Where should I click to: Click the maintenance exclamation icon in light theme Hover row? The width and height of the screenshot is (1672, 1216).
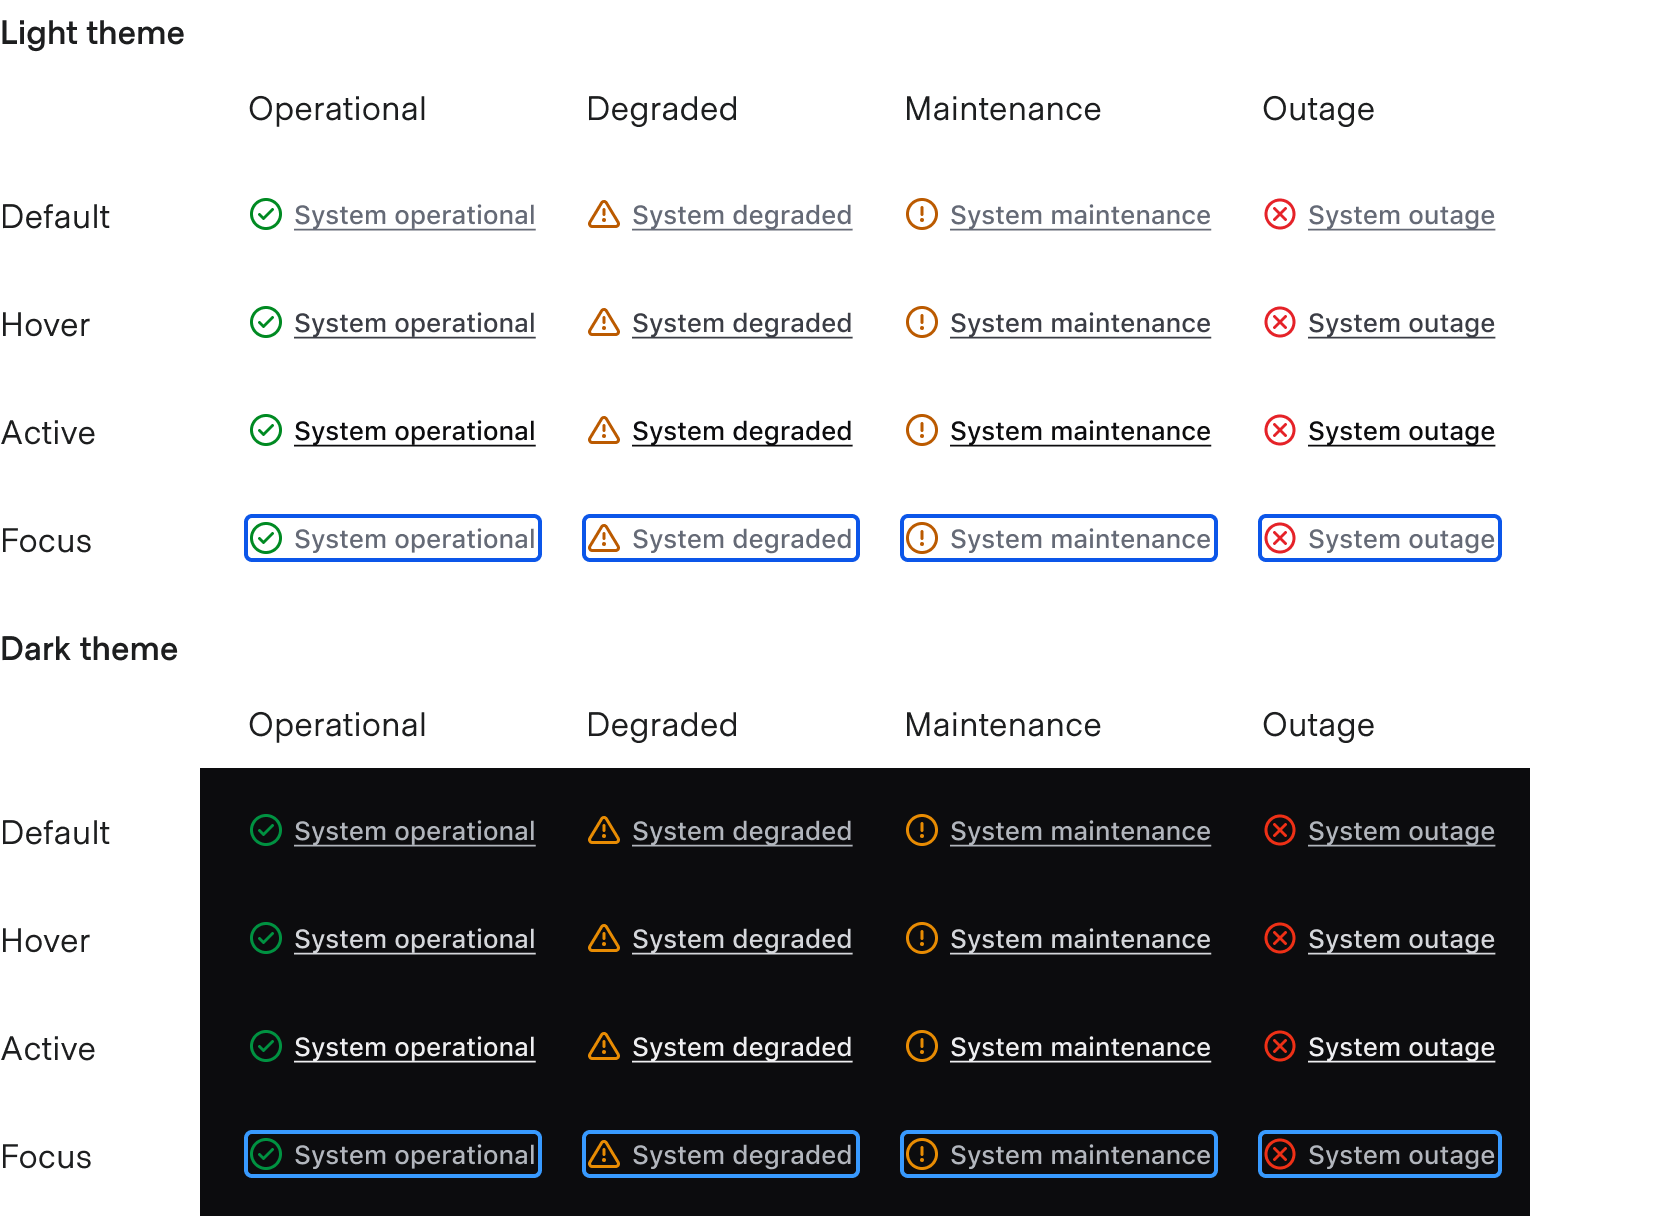click(921, 322)
